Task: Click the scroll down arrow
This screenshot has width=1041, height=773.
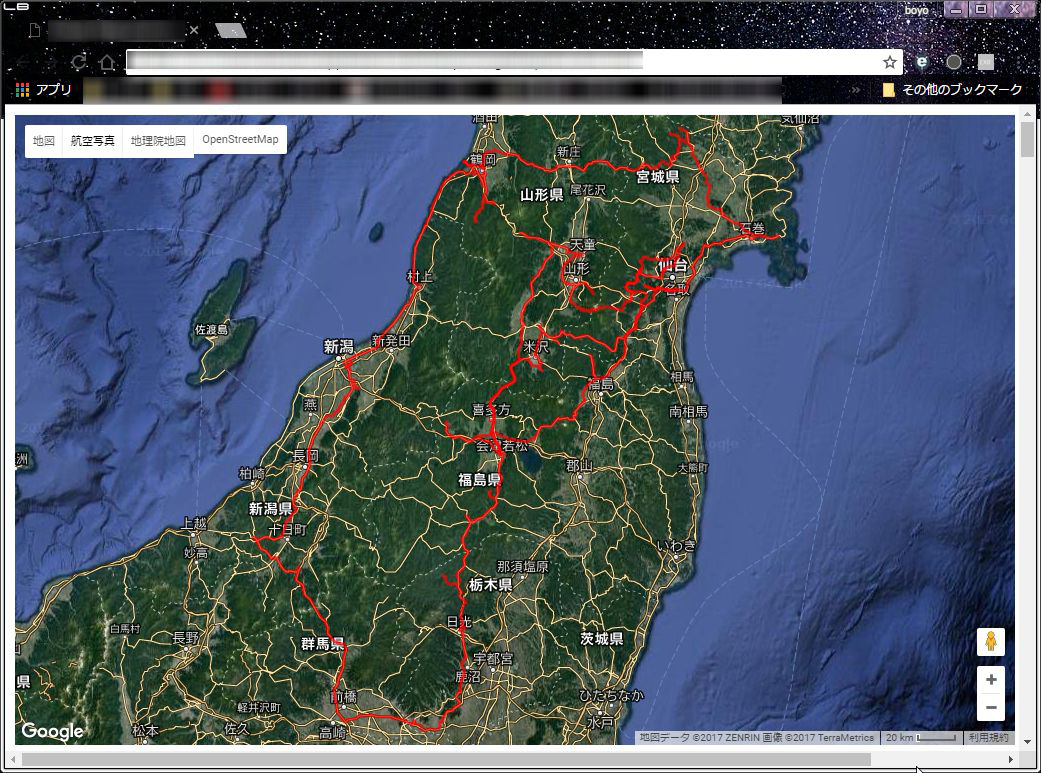Action: coord(1028,742)
